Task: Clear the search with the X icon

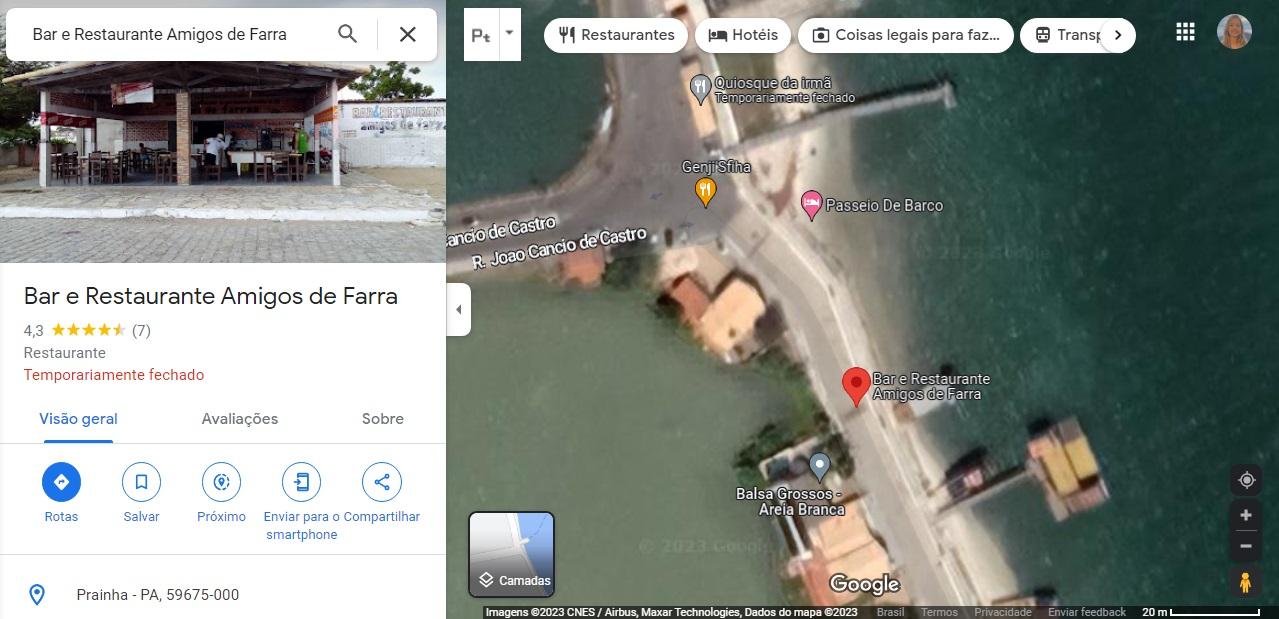Action: click(408, 34)
